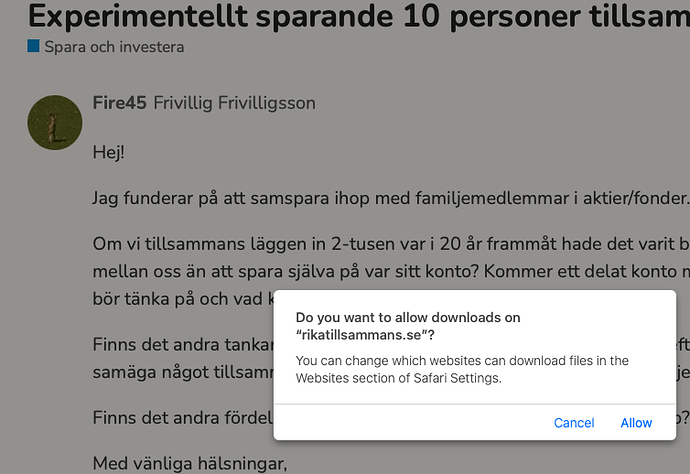Click the Safari Settings hint text
This screenshot has height=474, width=690.
pos(462,369)
